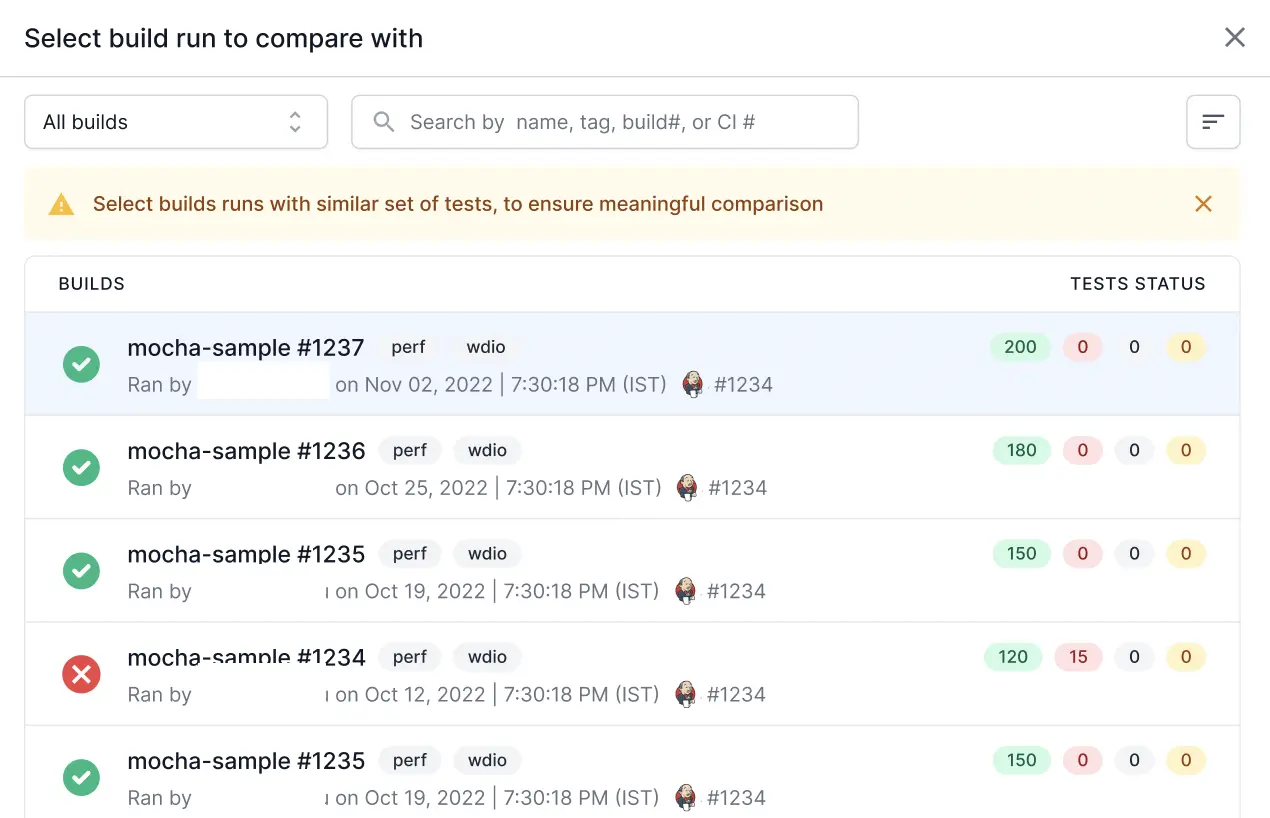Image resolution: width=1270 pixels, height=818 pixels.
Task: Click the warning triangle icon in the banner
Action: point(61,205)
